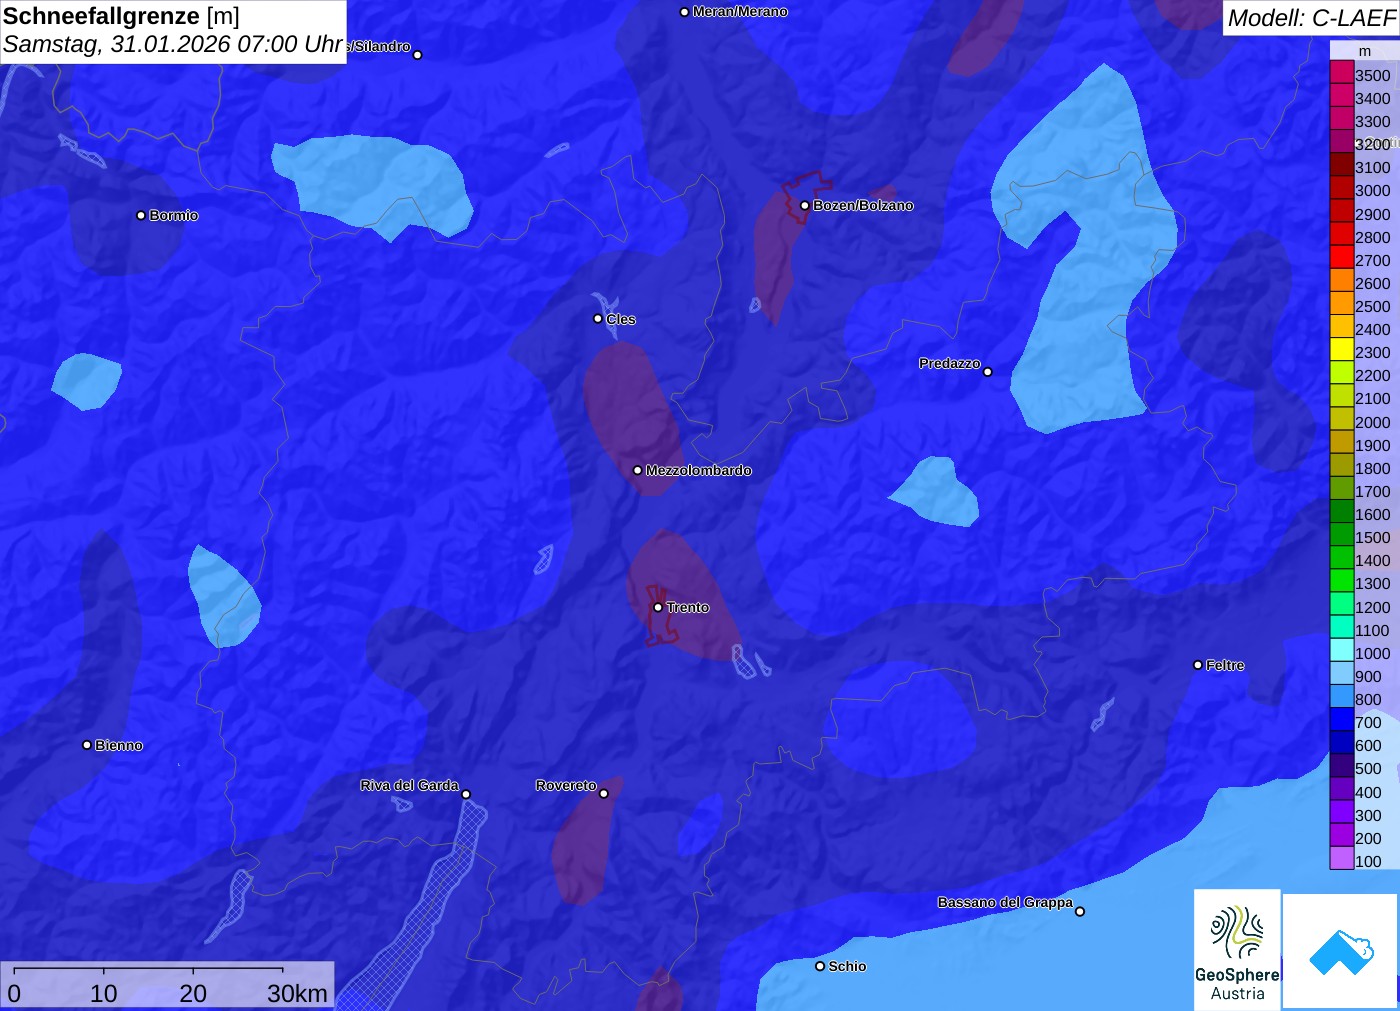This screenshot has width=1400, height=1011.
Task: Select the Schio marker dot
Action: pyautogui.click(x=820, y=966)
